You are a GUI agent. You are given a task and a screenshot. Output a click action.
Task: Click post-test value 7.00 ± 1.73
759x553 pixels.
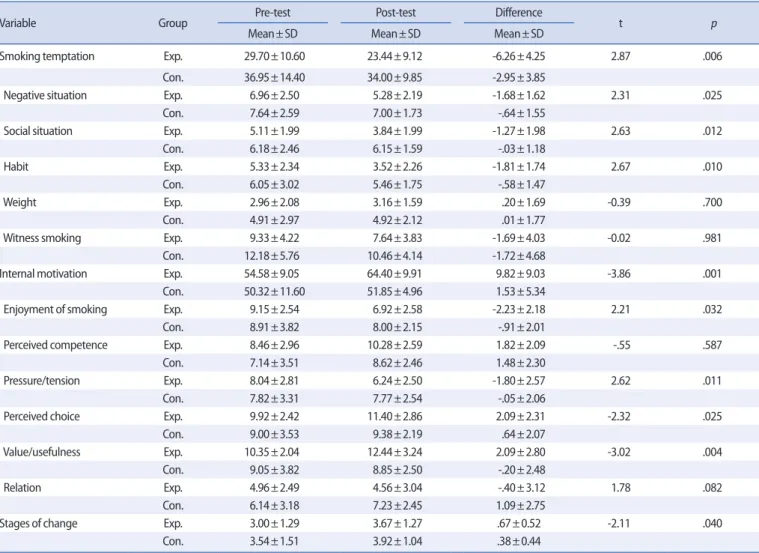[397, 113]
